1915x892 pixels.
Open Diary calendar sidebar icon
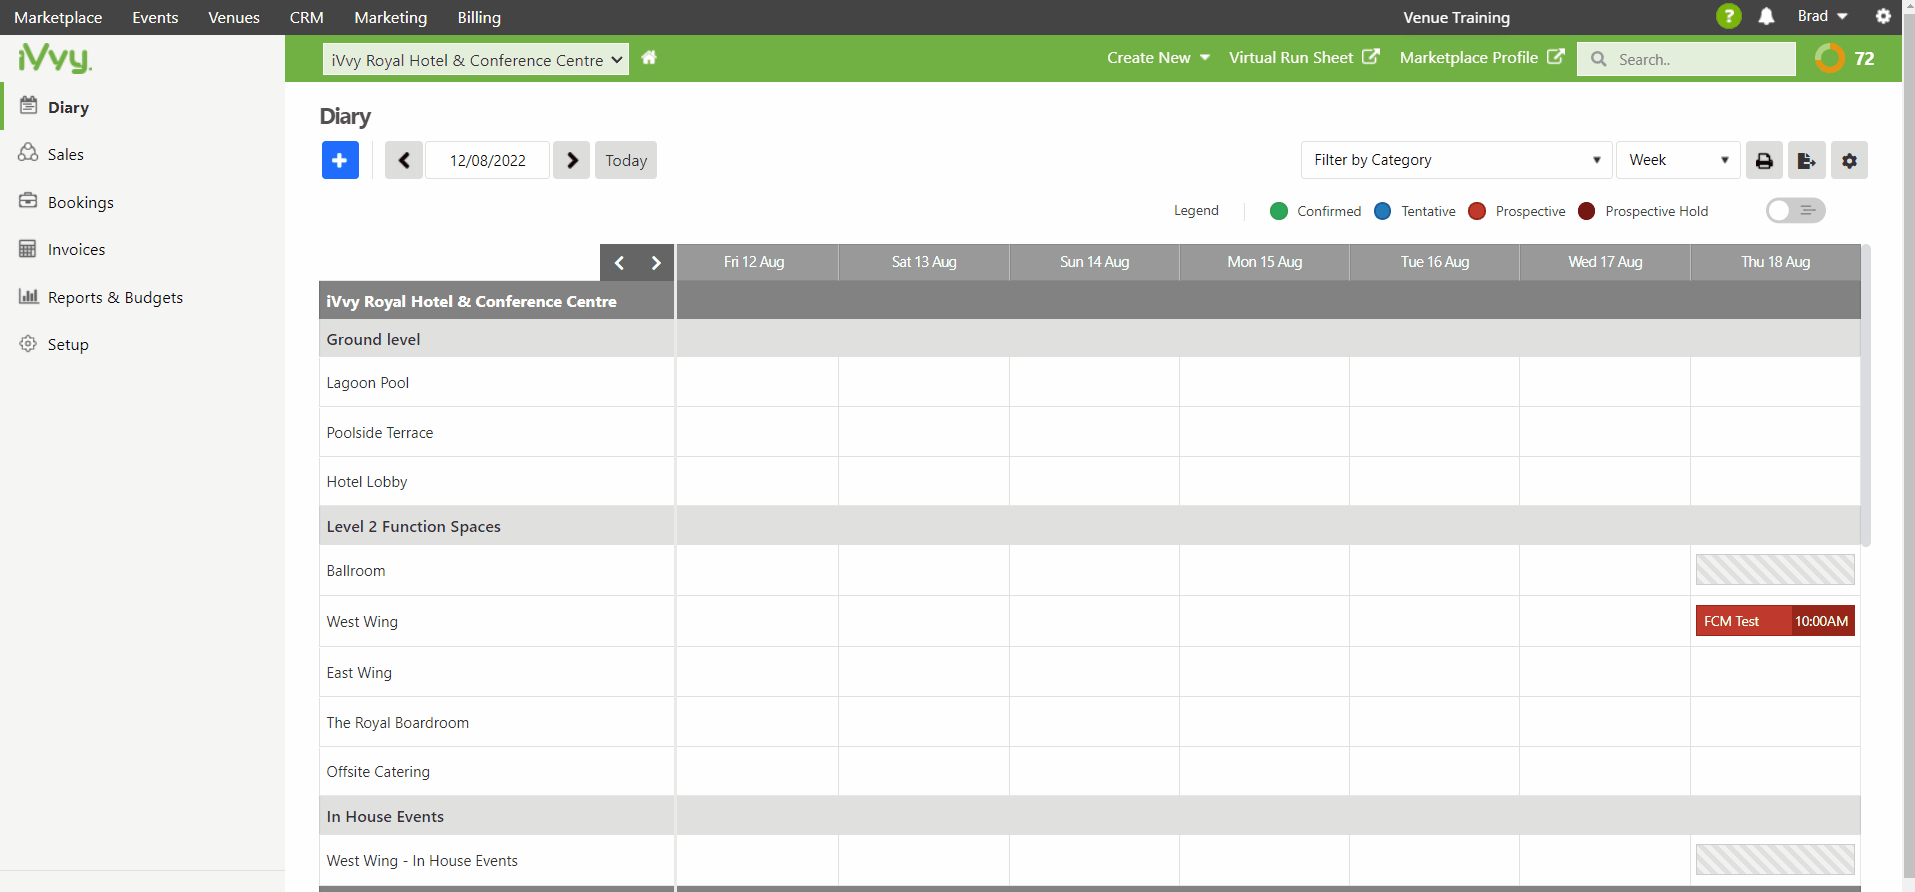click(x=29, y=106)
